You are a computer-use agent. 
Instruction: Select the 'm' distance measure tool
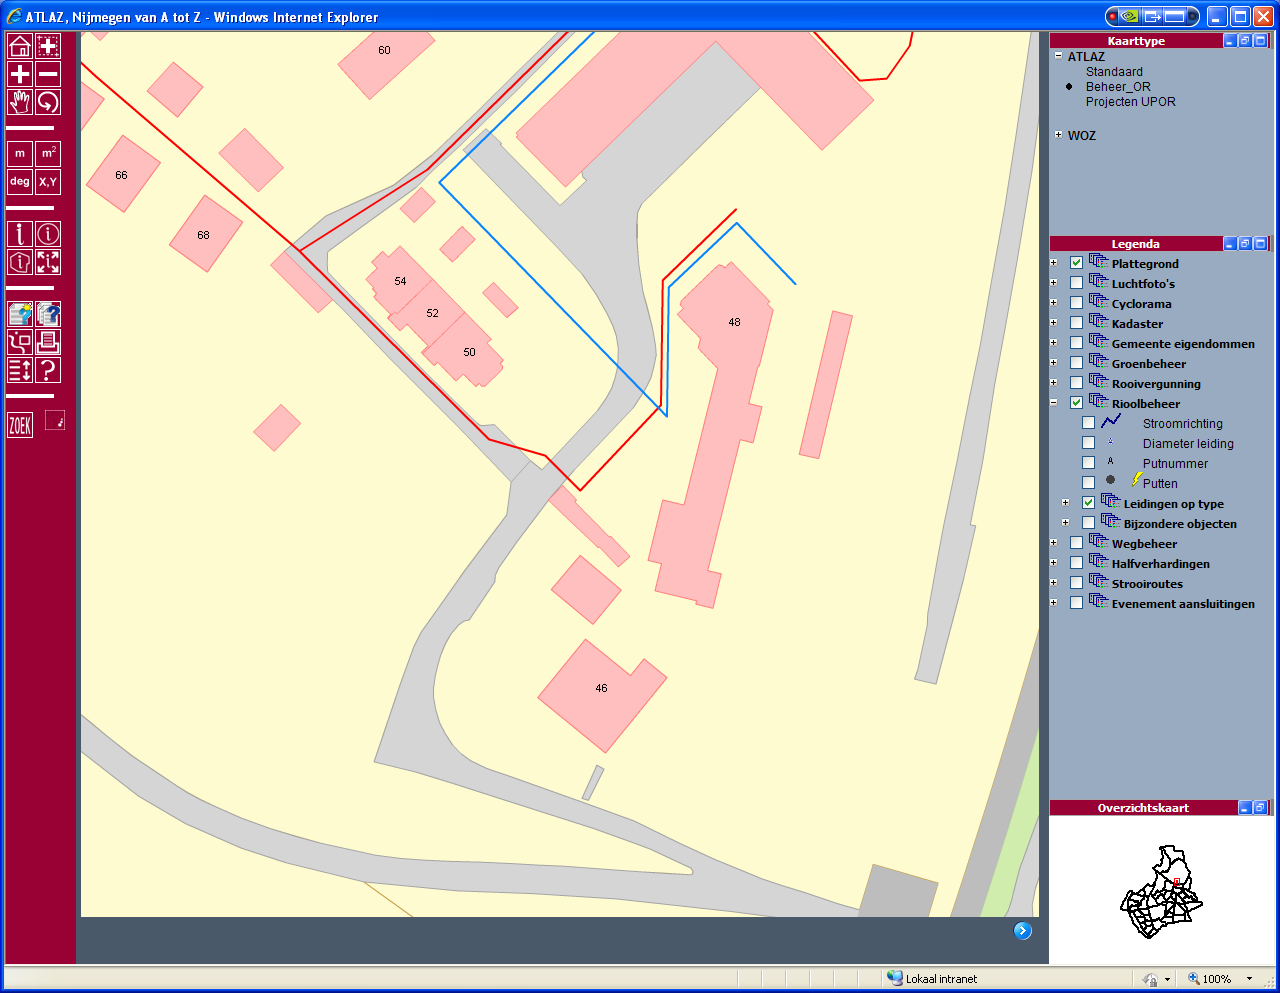click(20, 153)
